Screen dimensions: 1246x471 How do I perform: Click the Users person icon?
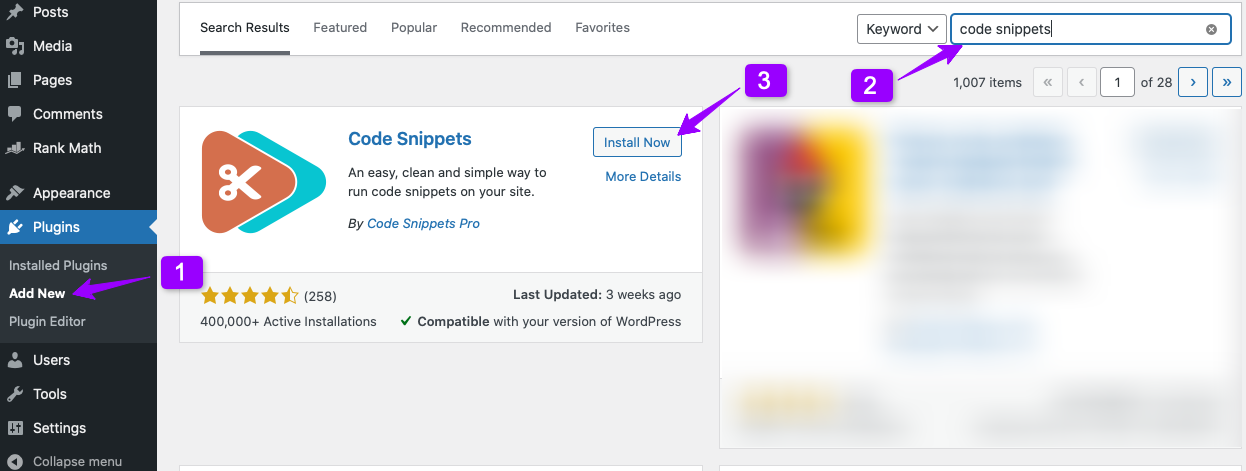click(x=15, y=360)
